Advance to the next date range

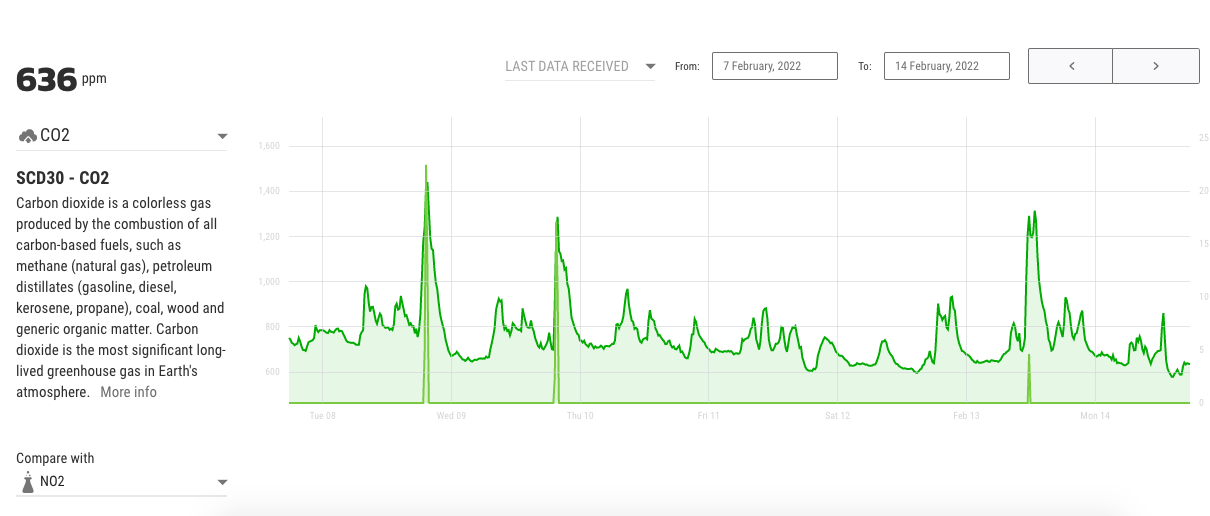click(x=1156, y=66)
